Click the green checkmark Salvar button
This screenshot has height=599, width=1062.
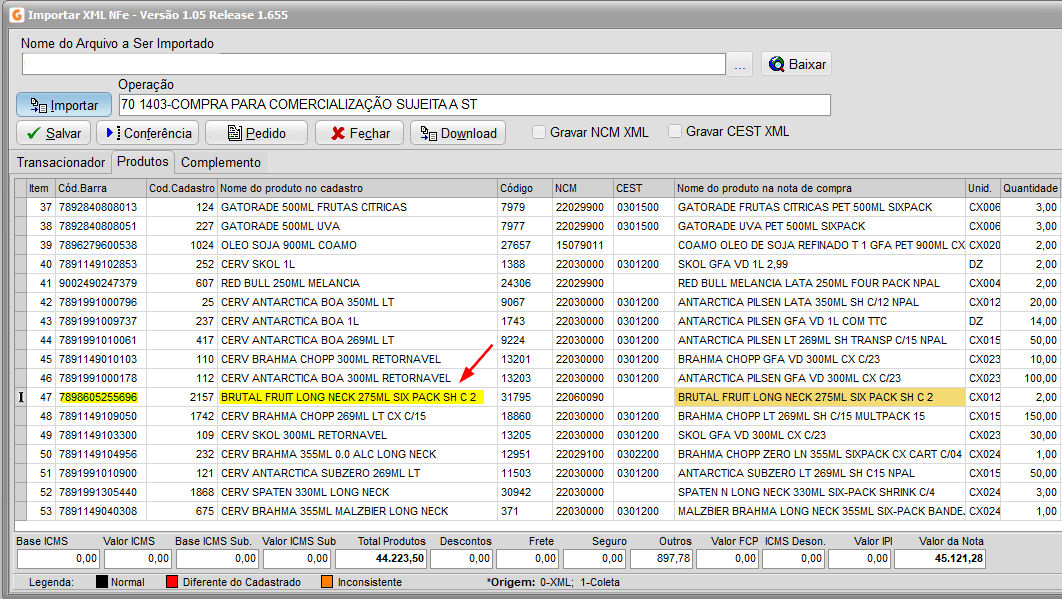(53, 133)
